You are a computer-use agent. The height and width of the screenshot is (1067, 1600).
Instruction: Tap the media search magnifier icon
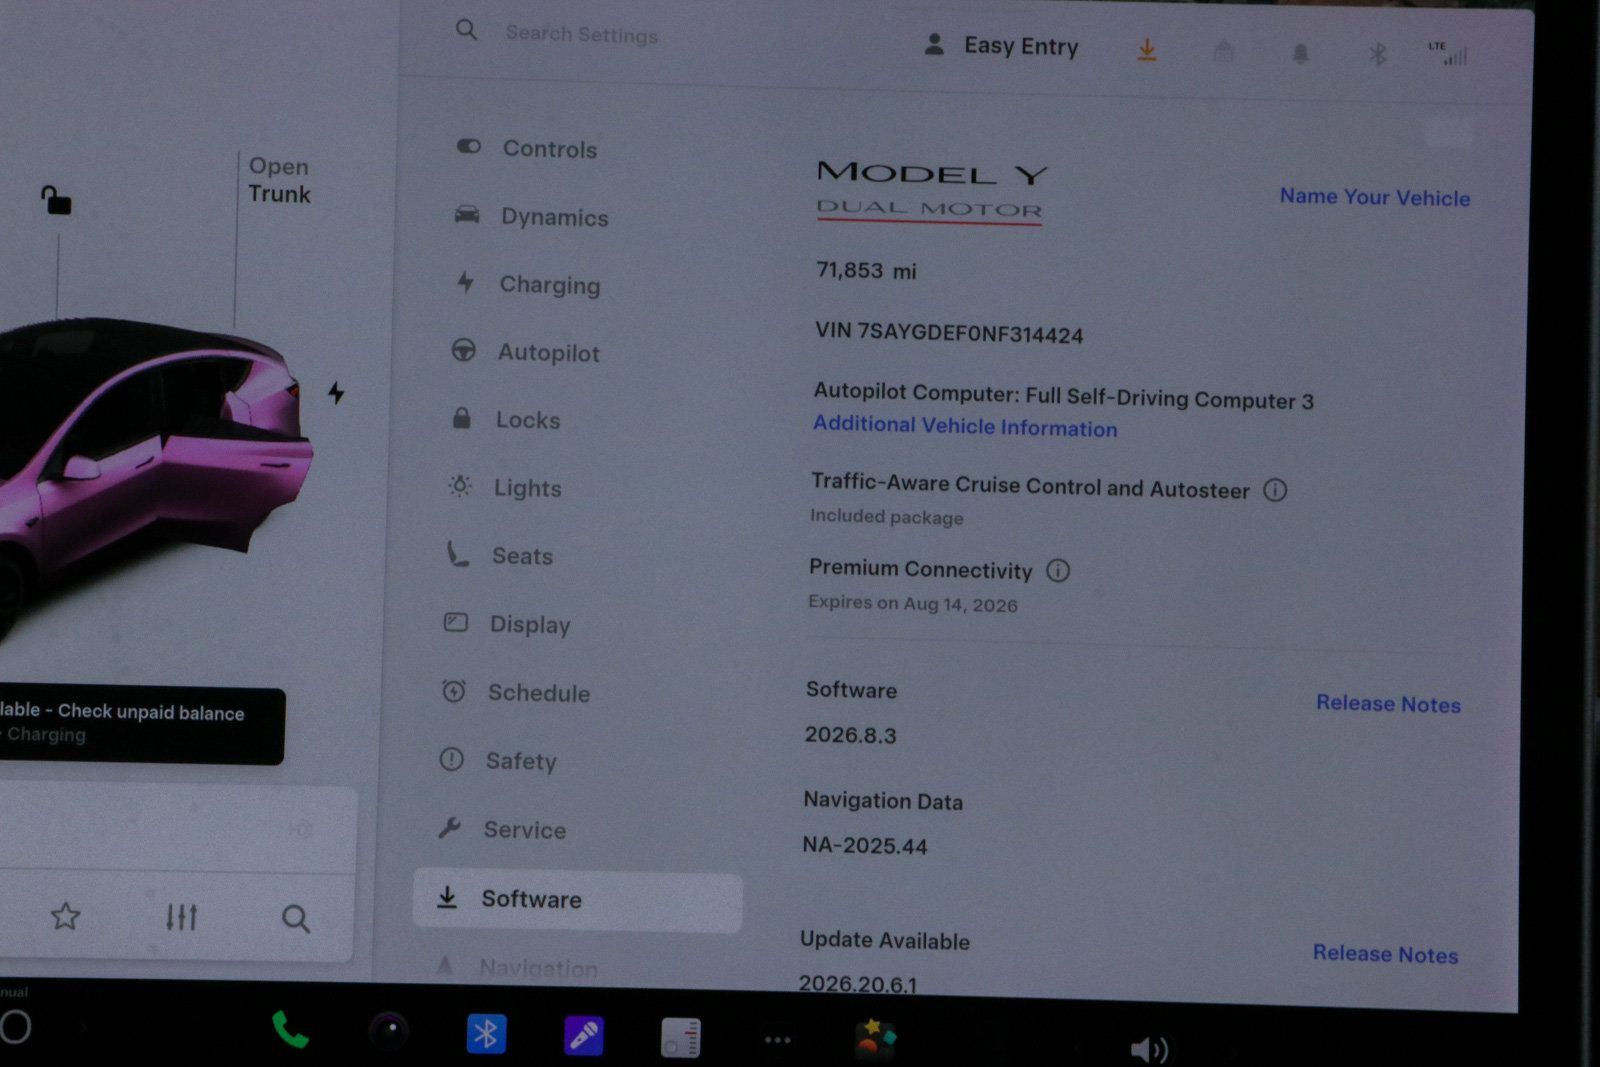pos(295,918)
